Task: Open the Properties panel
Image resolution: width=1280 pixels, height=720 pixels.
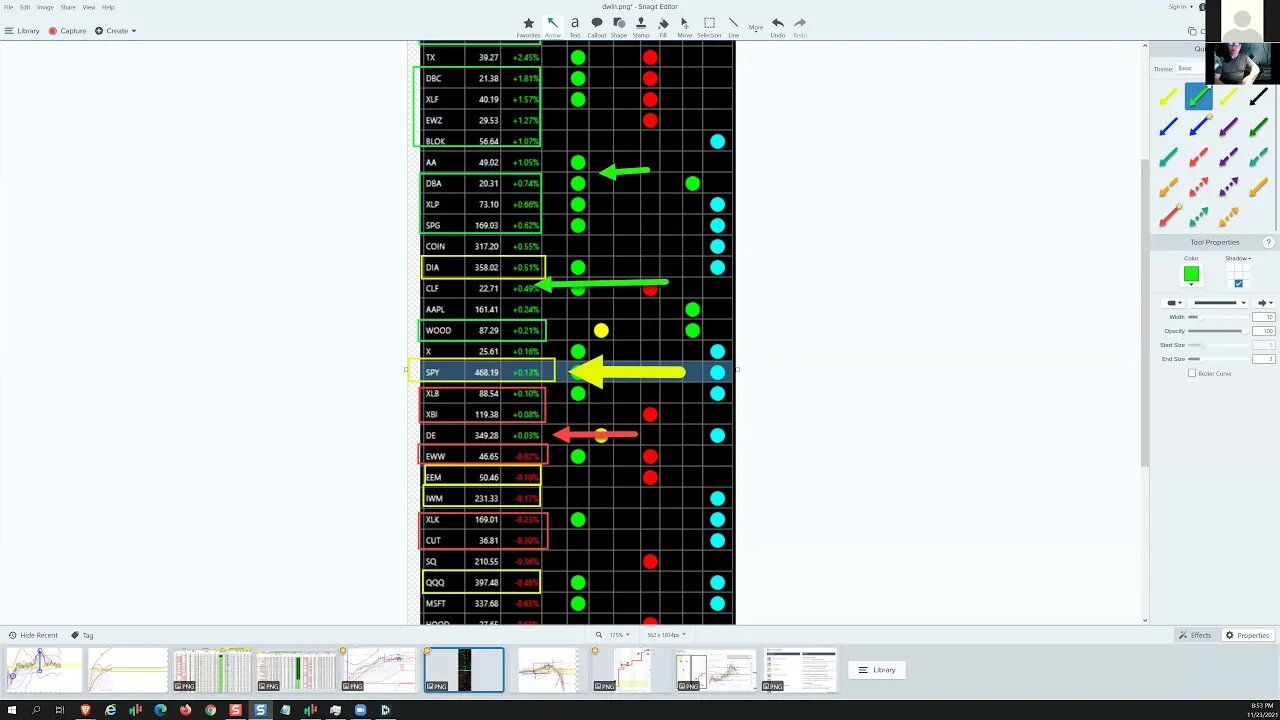Action: point(1247,635)
